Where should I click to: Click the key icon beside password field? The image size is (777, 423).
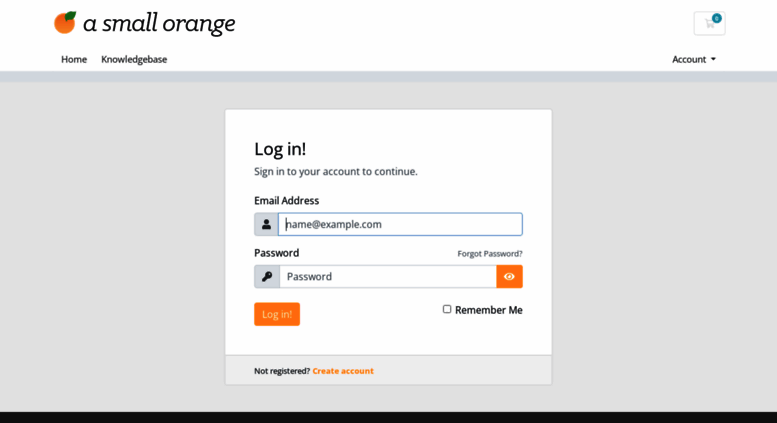[267, 276]
